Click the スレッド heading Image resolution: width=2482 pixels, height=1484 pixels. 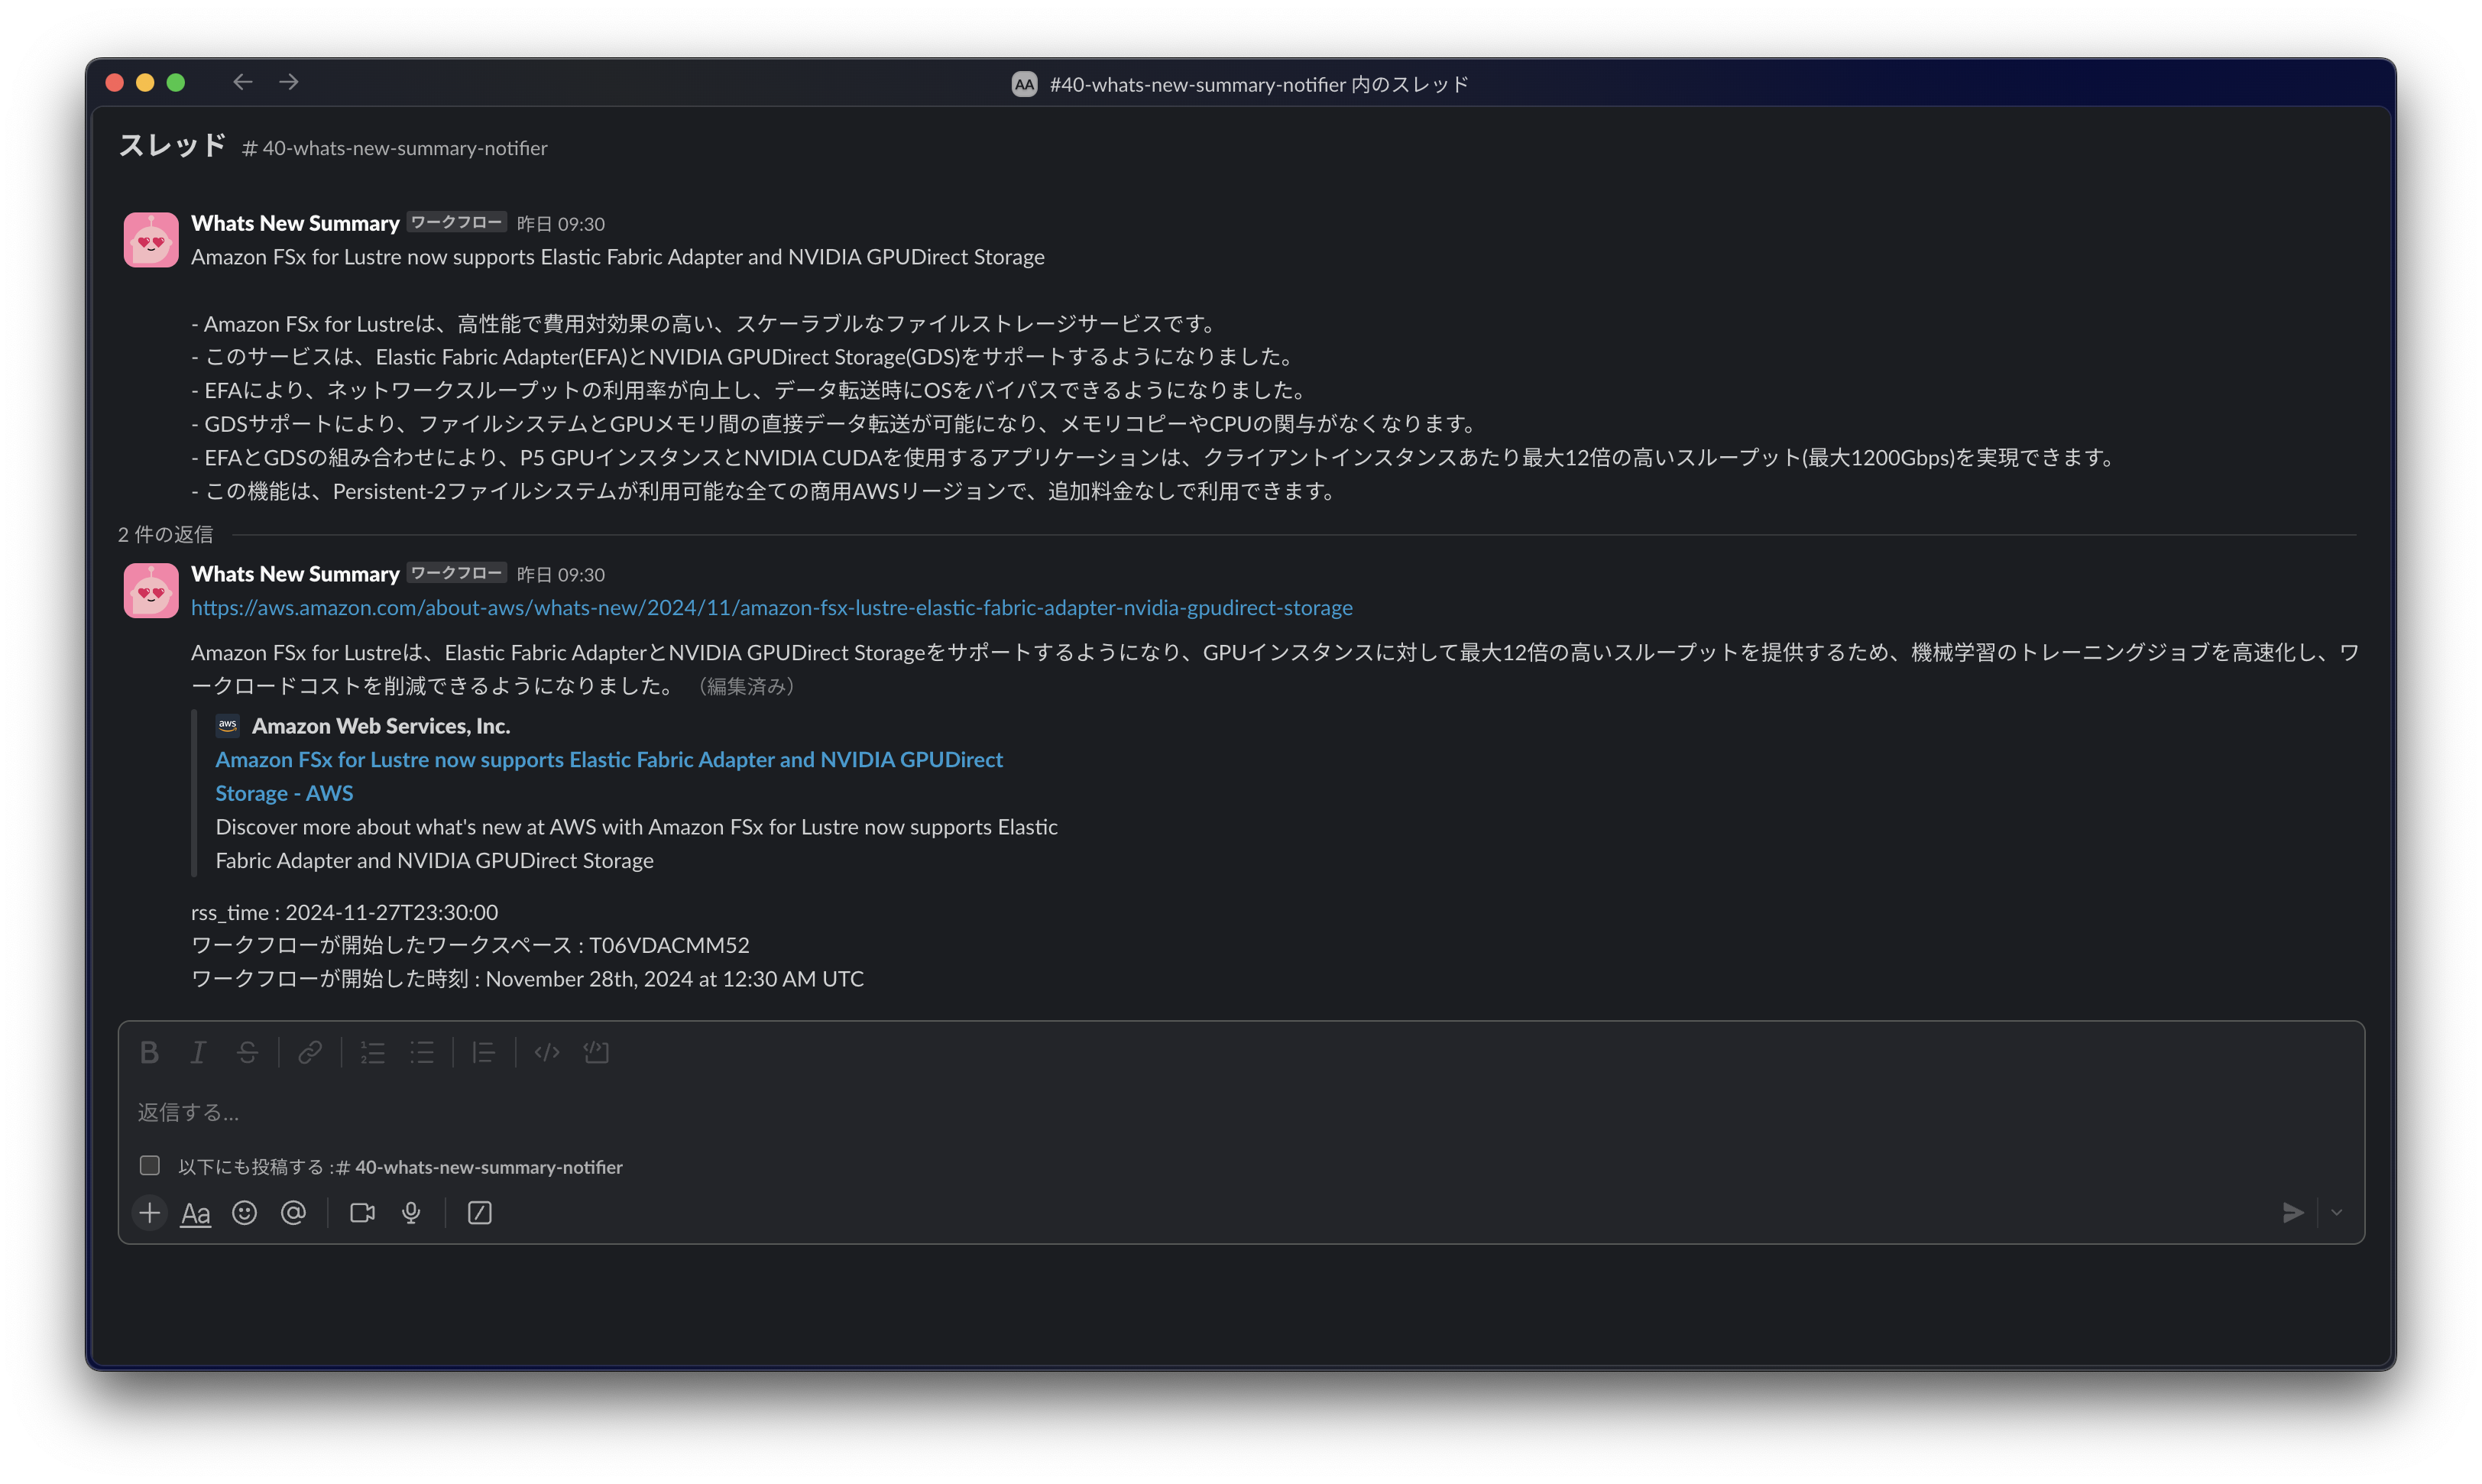[x=172, y=146]
